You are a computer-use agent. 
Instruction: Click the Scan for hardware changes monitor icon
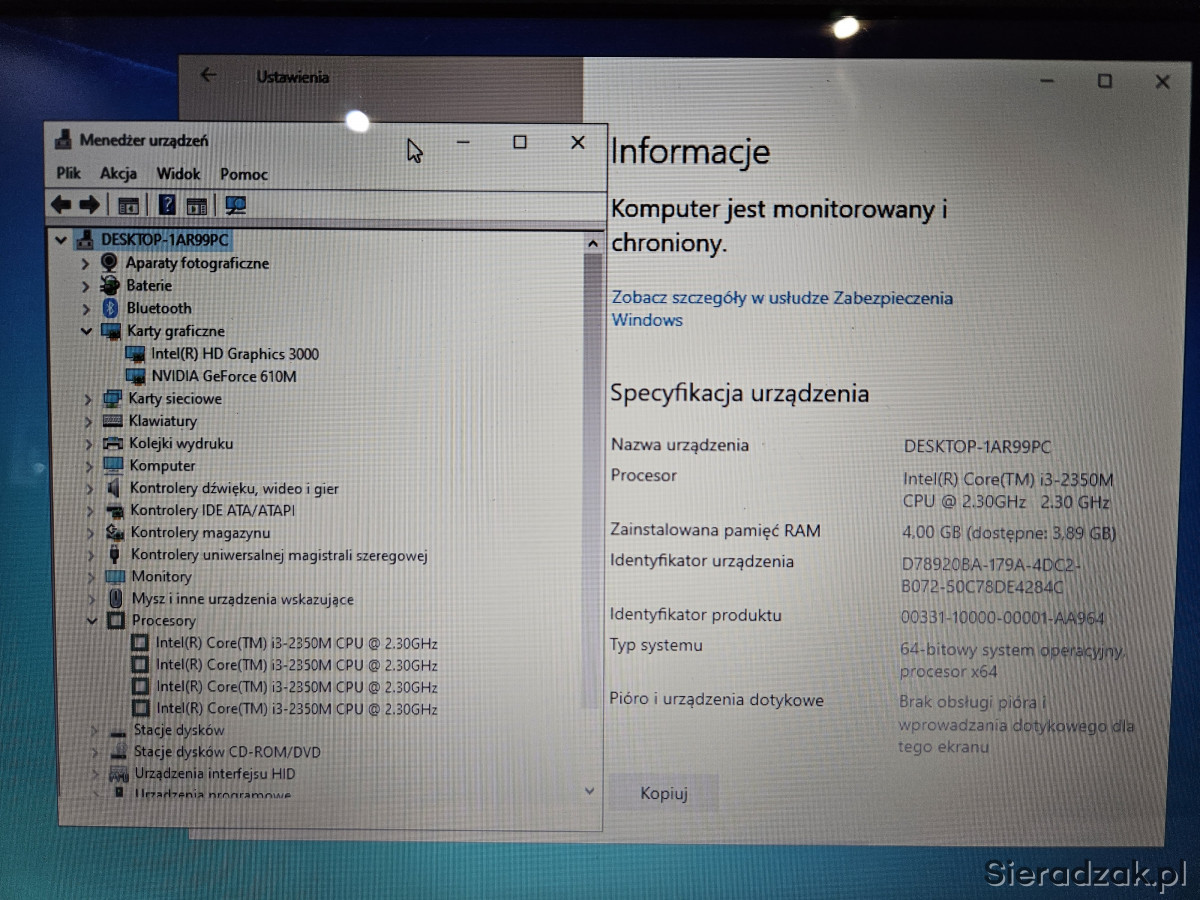click(236, 205)
